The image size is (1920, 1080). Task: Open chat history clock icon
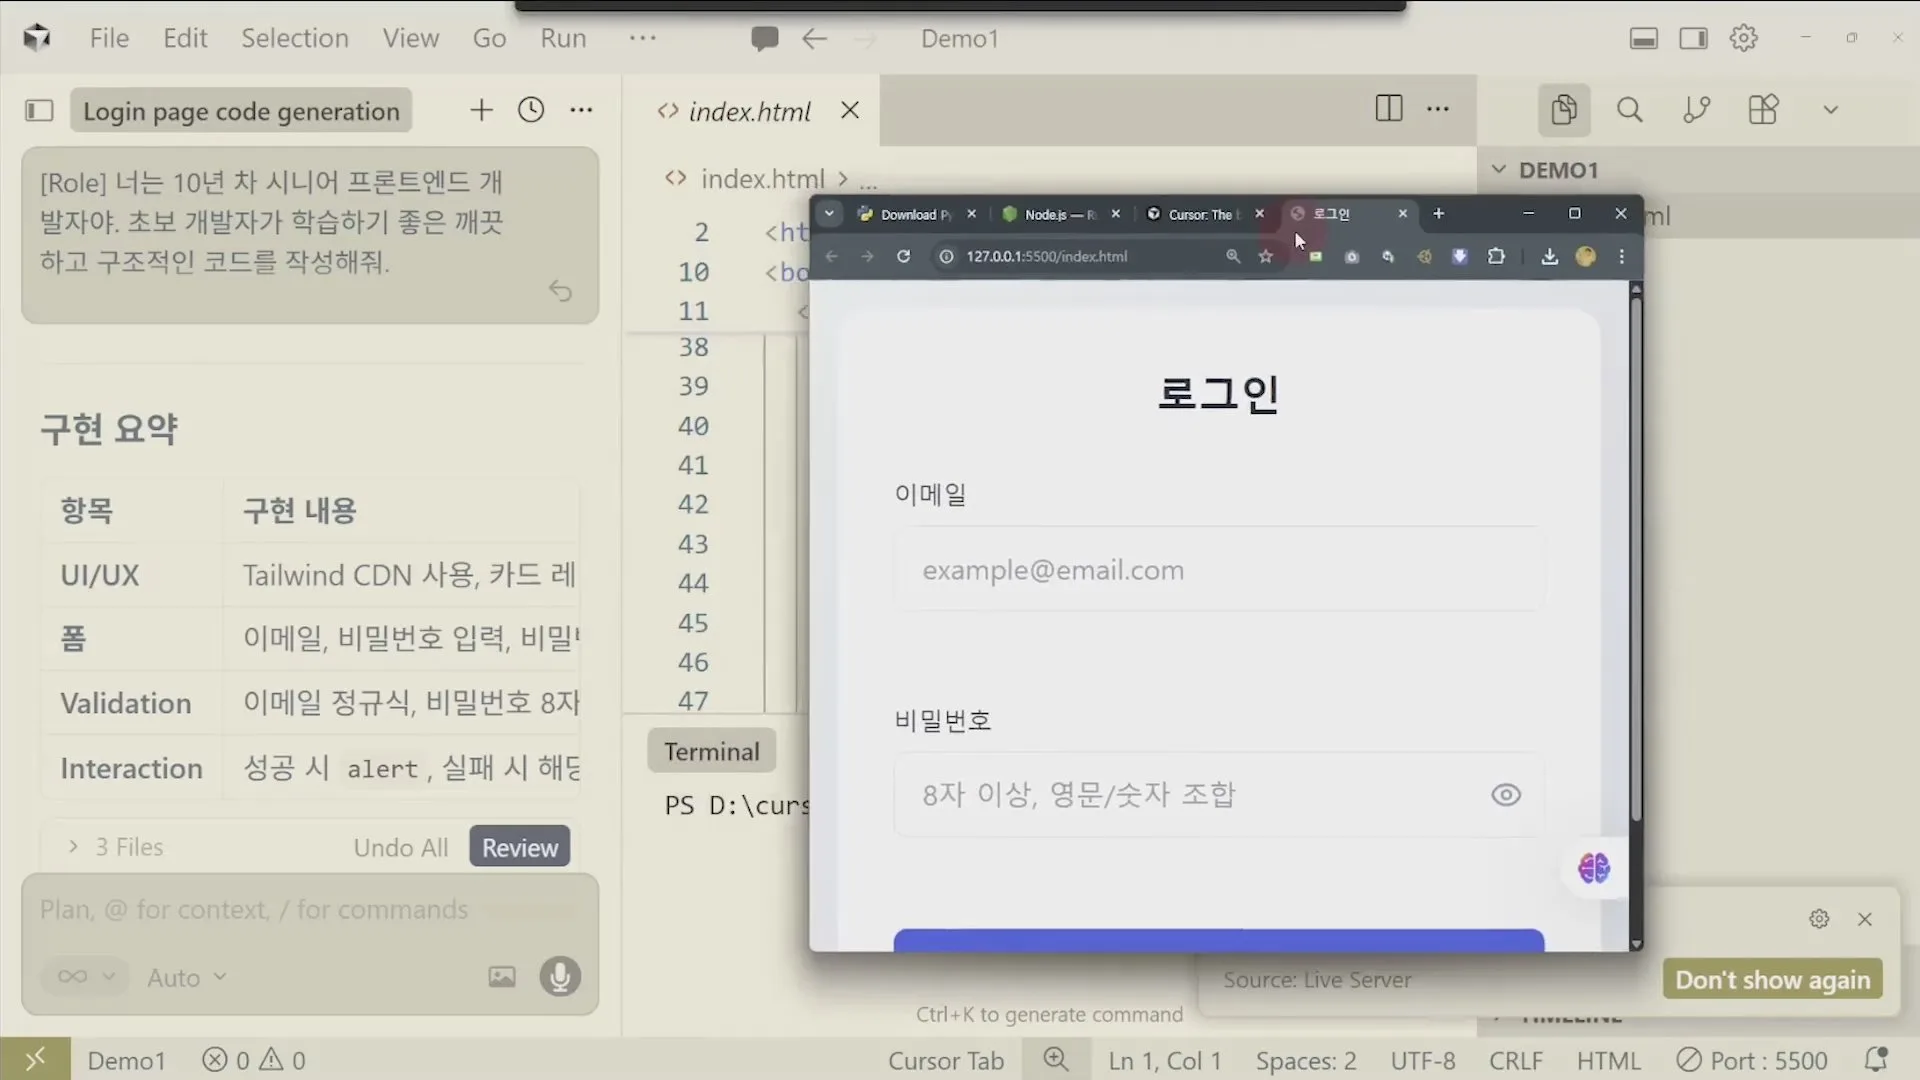531,110
